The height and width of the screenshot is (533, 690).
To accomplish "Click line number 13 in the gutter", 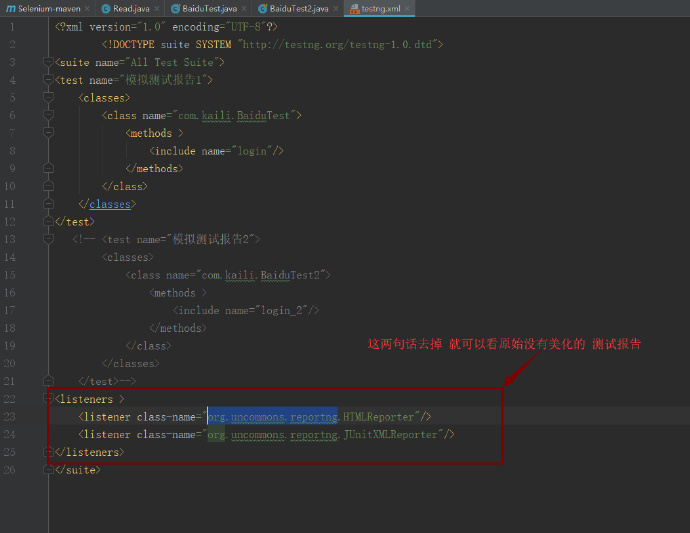I will pyautogui.click(x=9, y=239).
